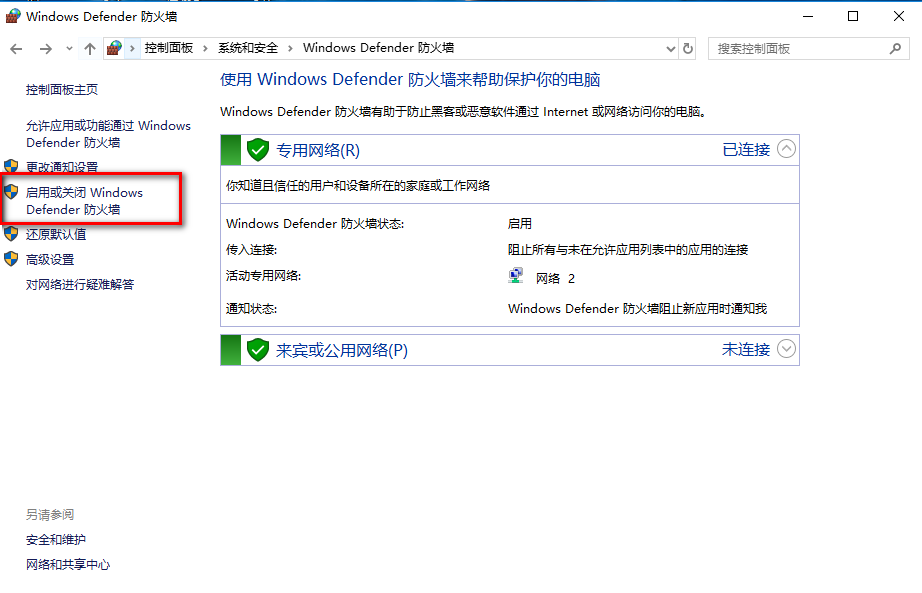This screenshot has width=922, height=593.
Task: Click 还原默认值 in the left pane
Action: coord(56,234)
